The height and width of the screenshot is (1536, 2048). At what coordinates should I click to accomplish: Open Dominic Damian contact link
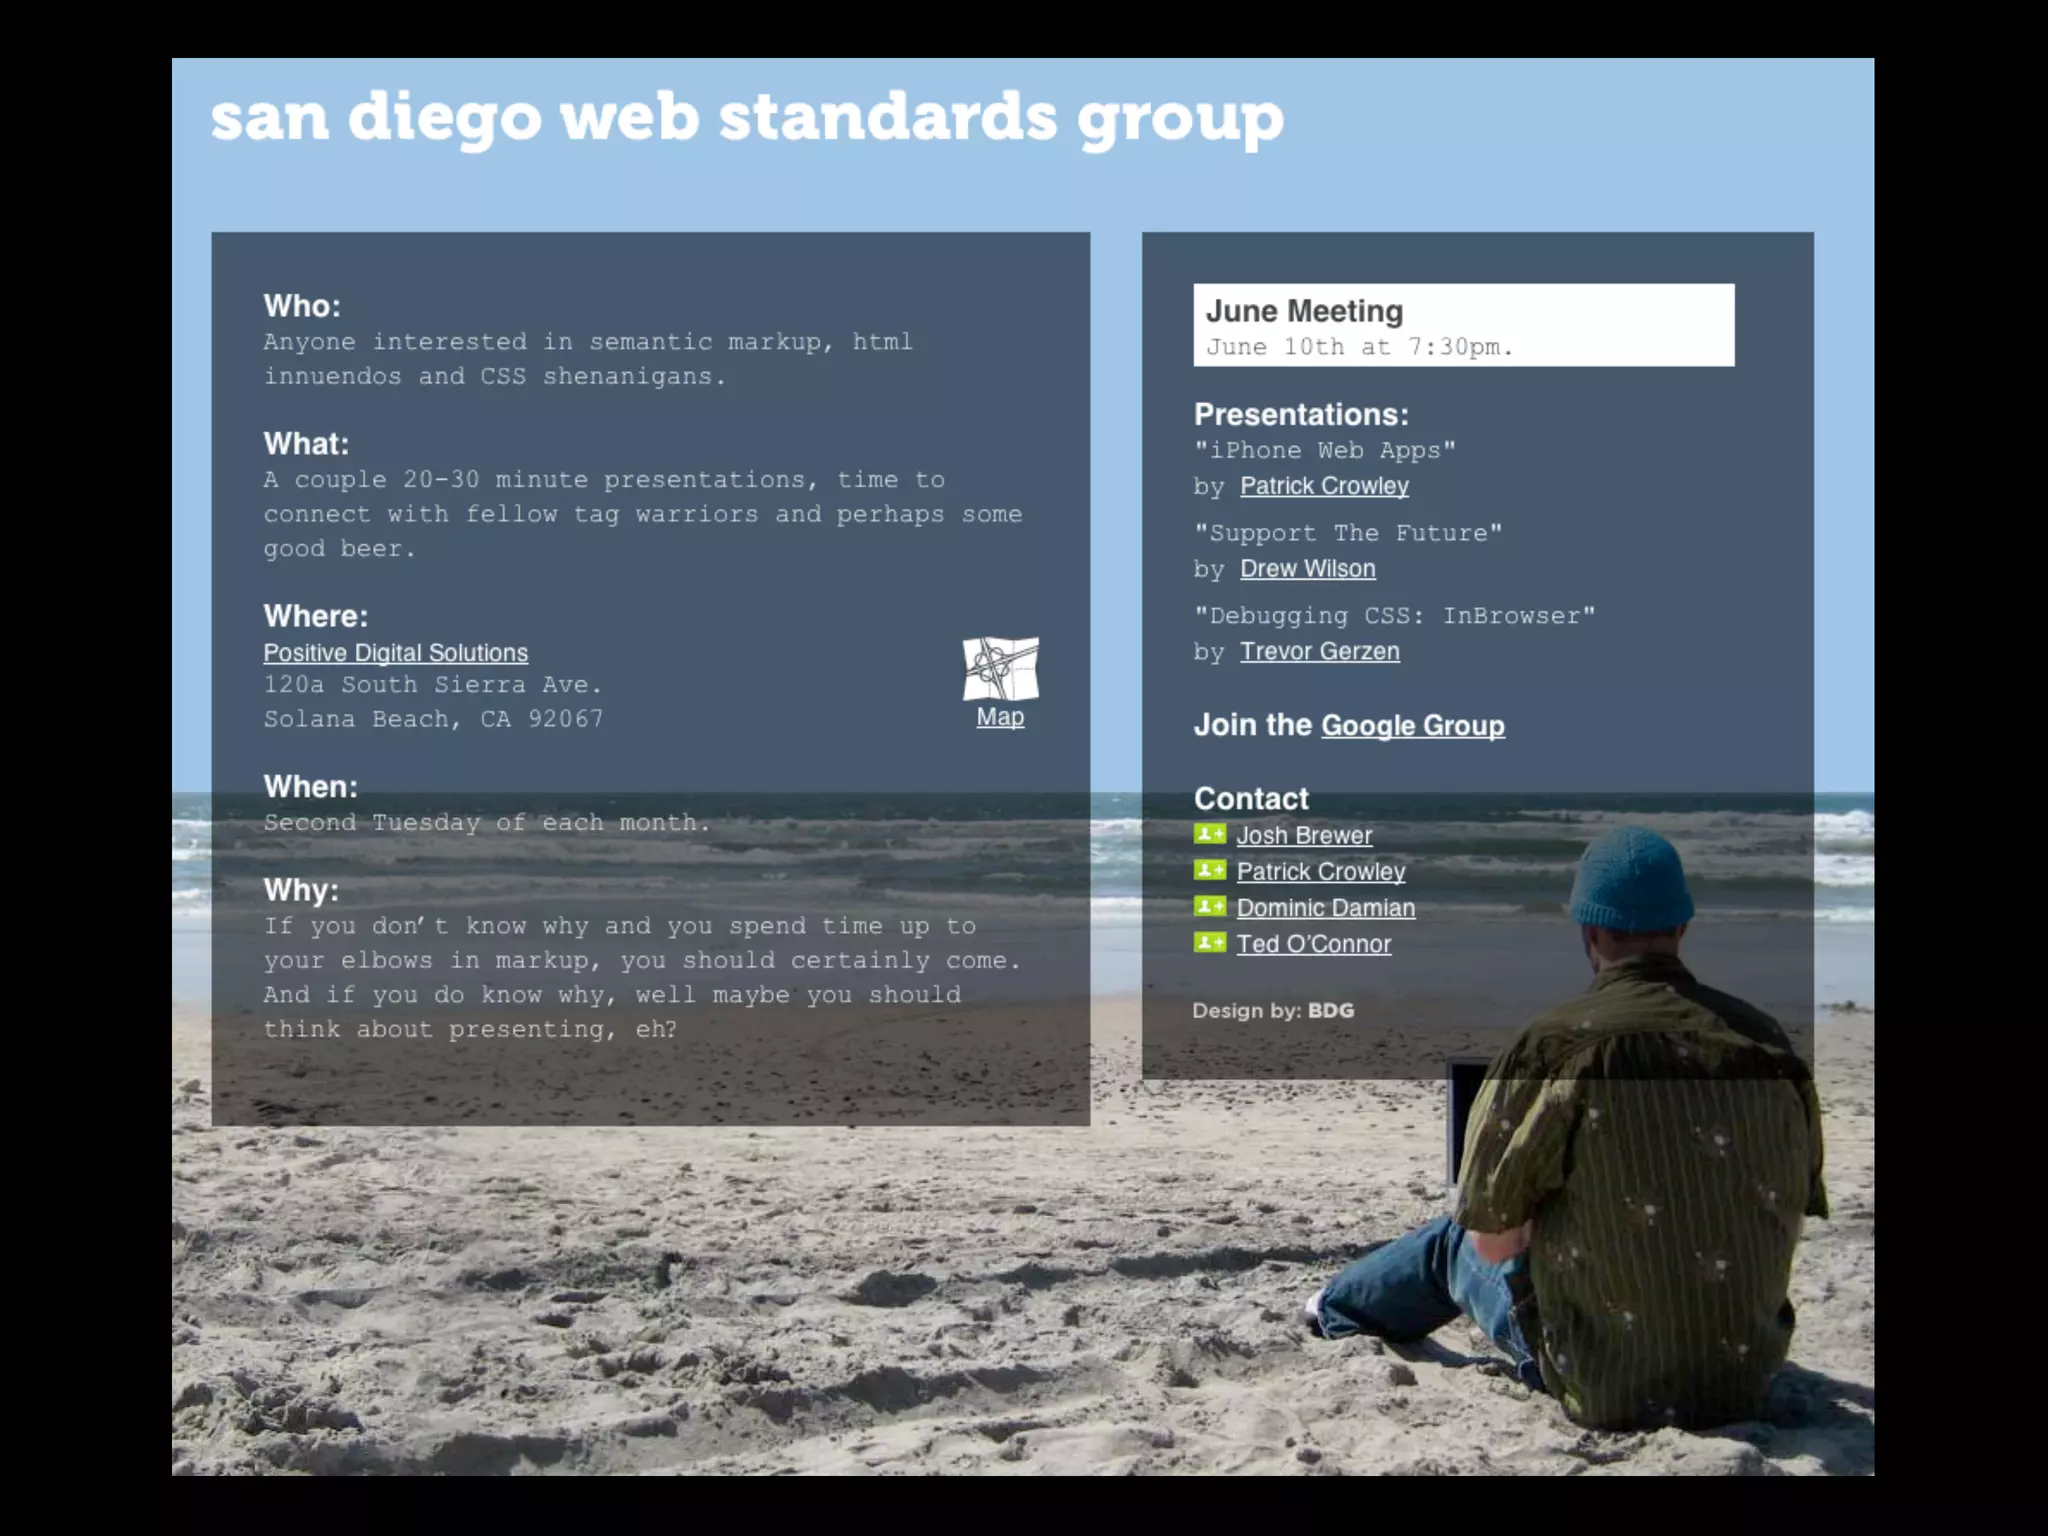pos(1325,908)
